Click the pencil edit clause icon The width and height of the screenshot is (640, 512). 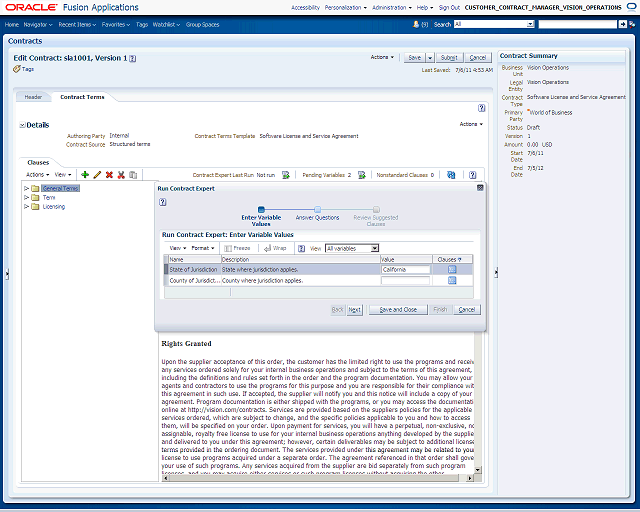pos(97,175)
